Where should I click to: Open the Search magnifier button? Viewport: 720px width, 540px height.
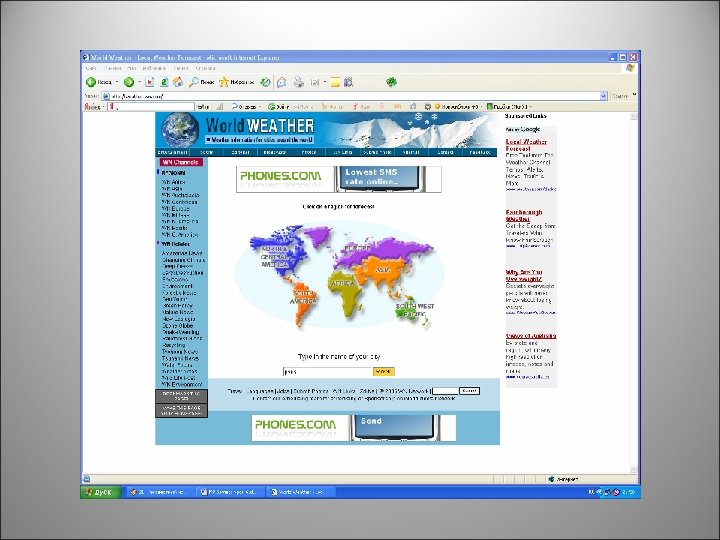click(202, 82)
